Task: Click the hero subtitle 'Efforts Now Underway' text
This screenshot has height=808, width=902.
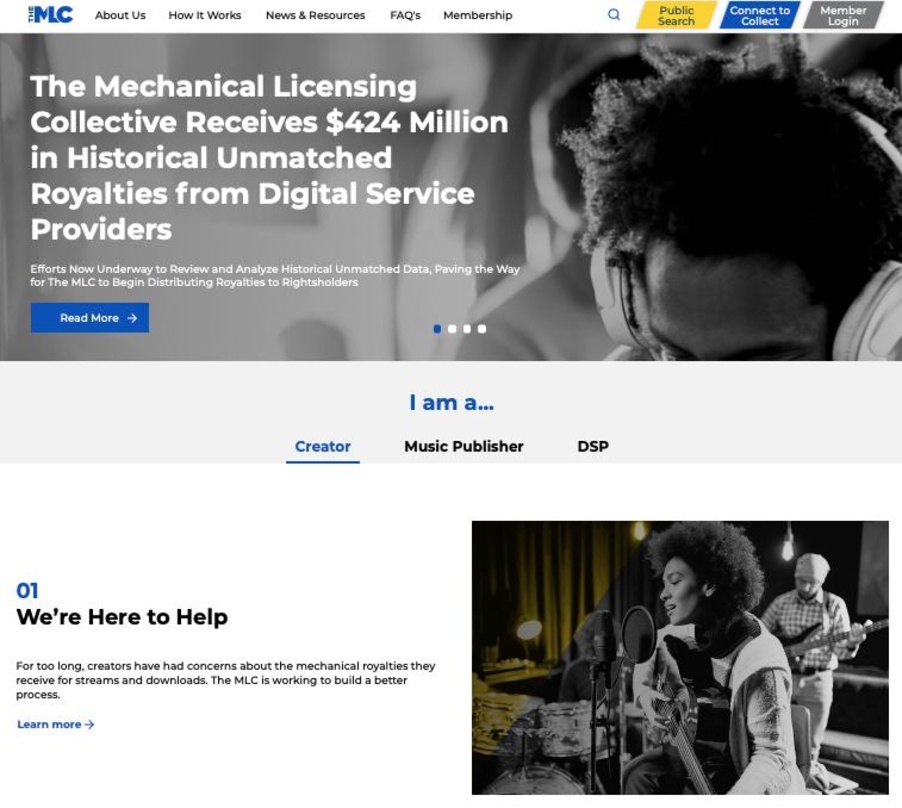Action: point(275,275)
